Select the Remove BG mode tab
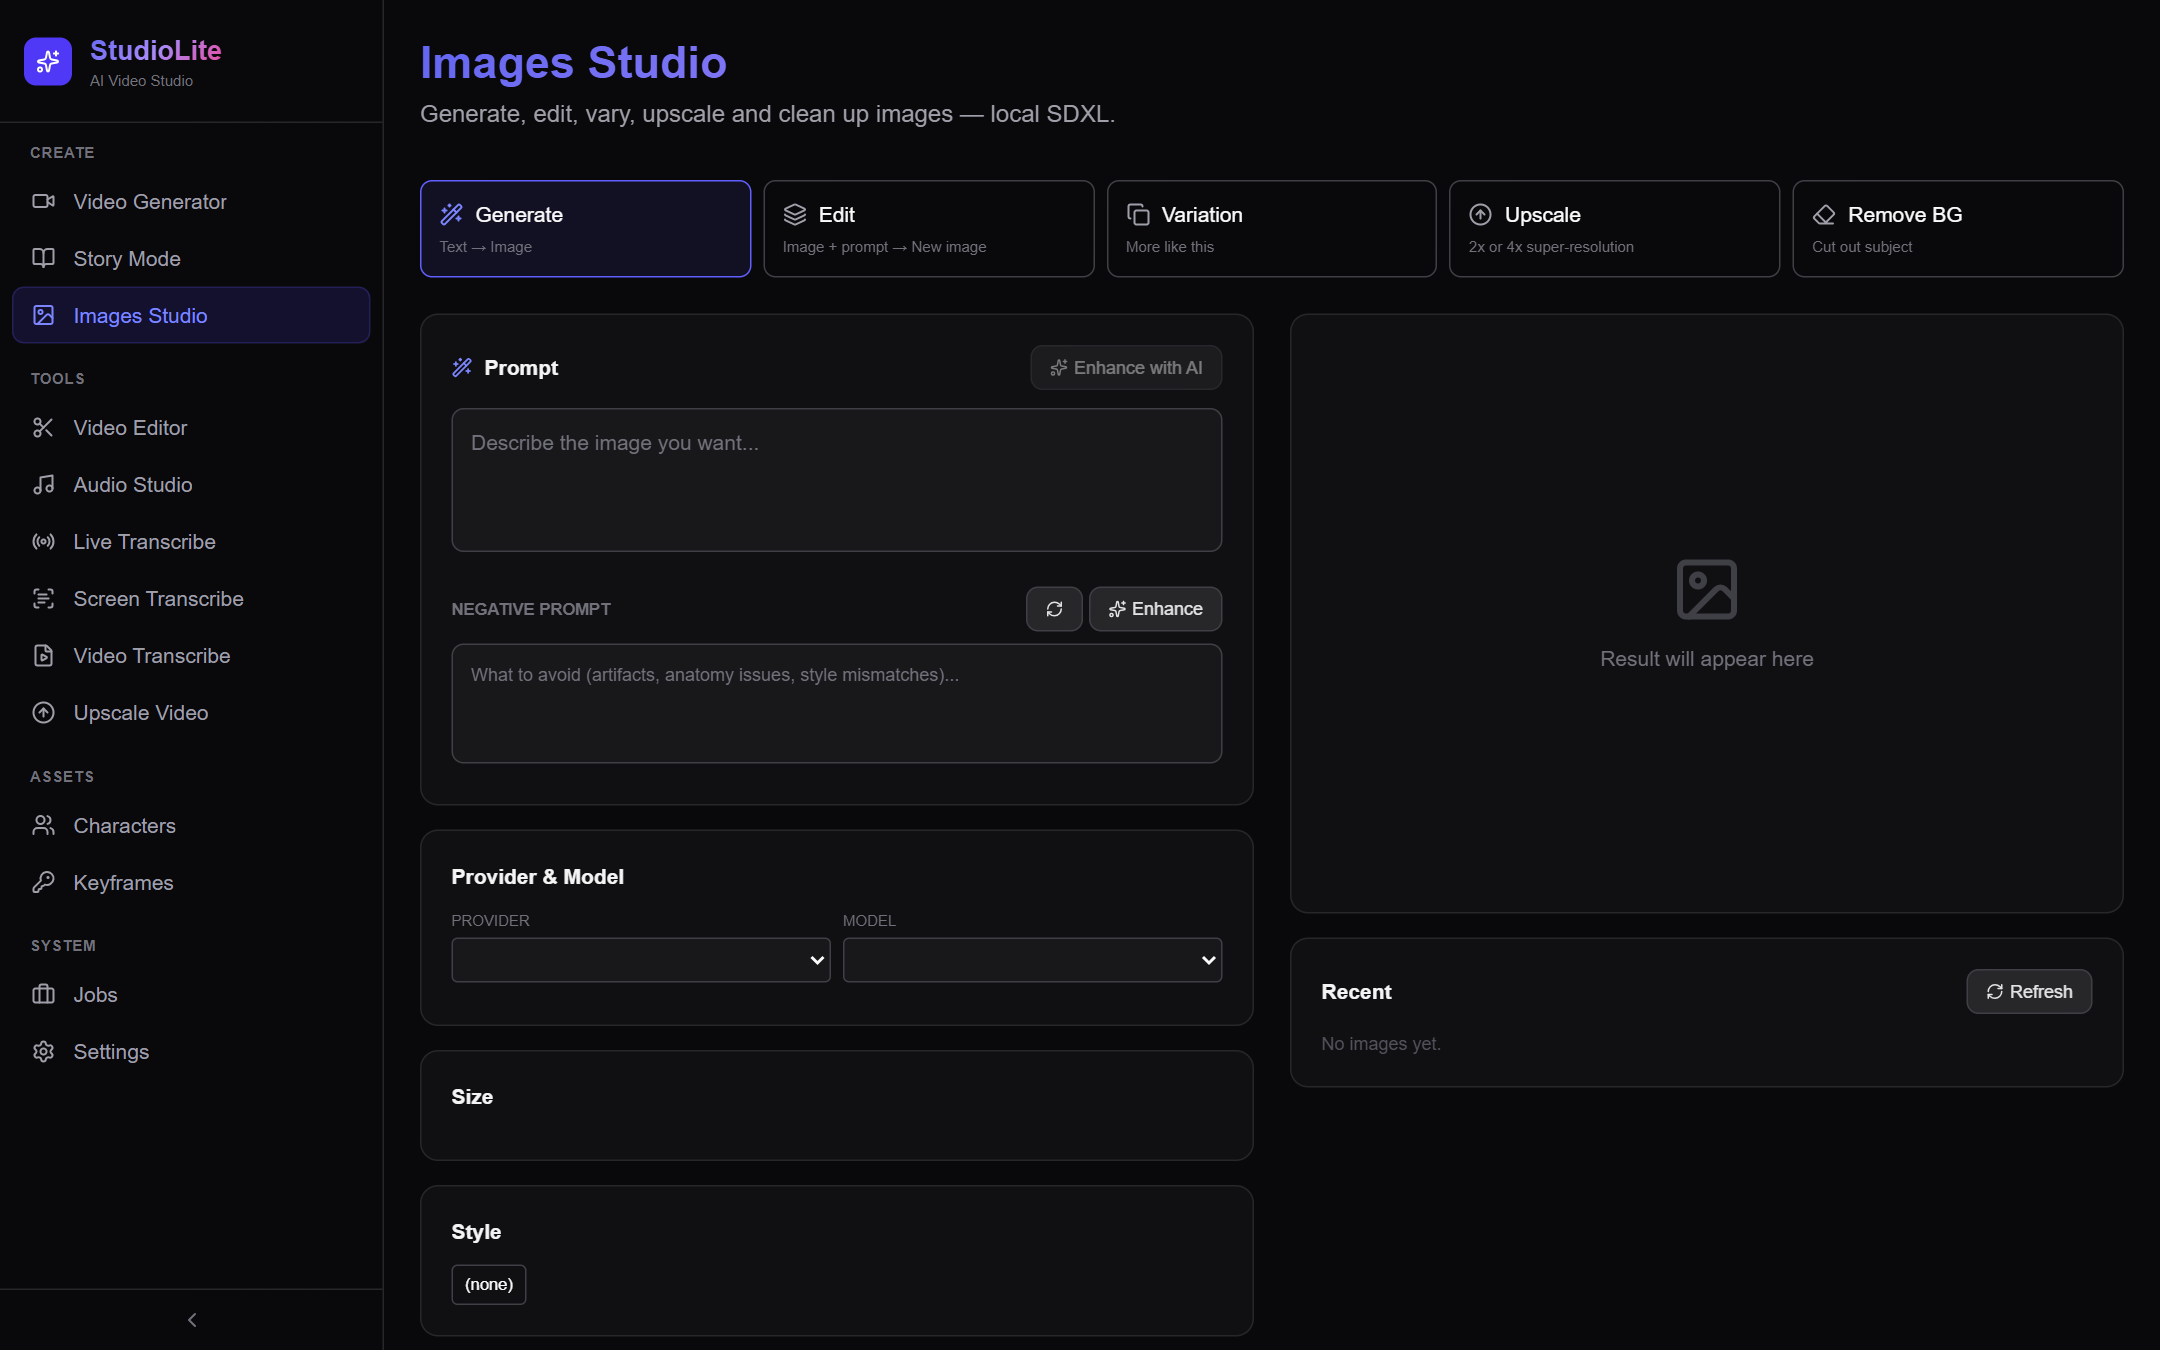This screenshot has height=1350, width=2160. click(1957, 229)
